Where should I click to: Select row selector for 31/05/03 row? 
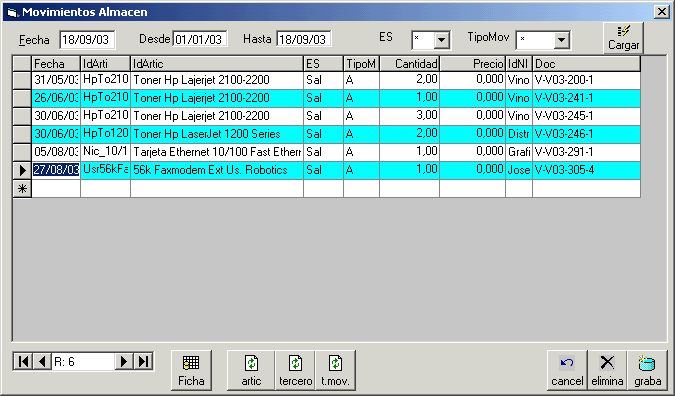coord(22,80)
